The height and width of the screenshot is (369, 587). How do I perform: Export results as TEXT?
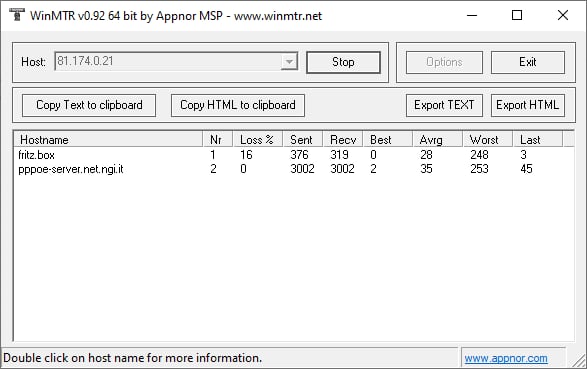pos(444,105)
